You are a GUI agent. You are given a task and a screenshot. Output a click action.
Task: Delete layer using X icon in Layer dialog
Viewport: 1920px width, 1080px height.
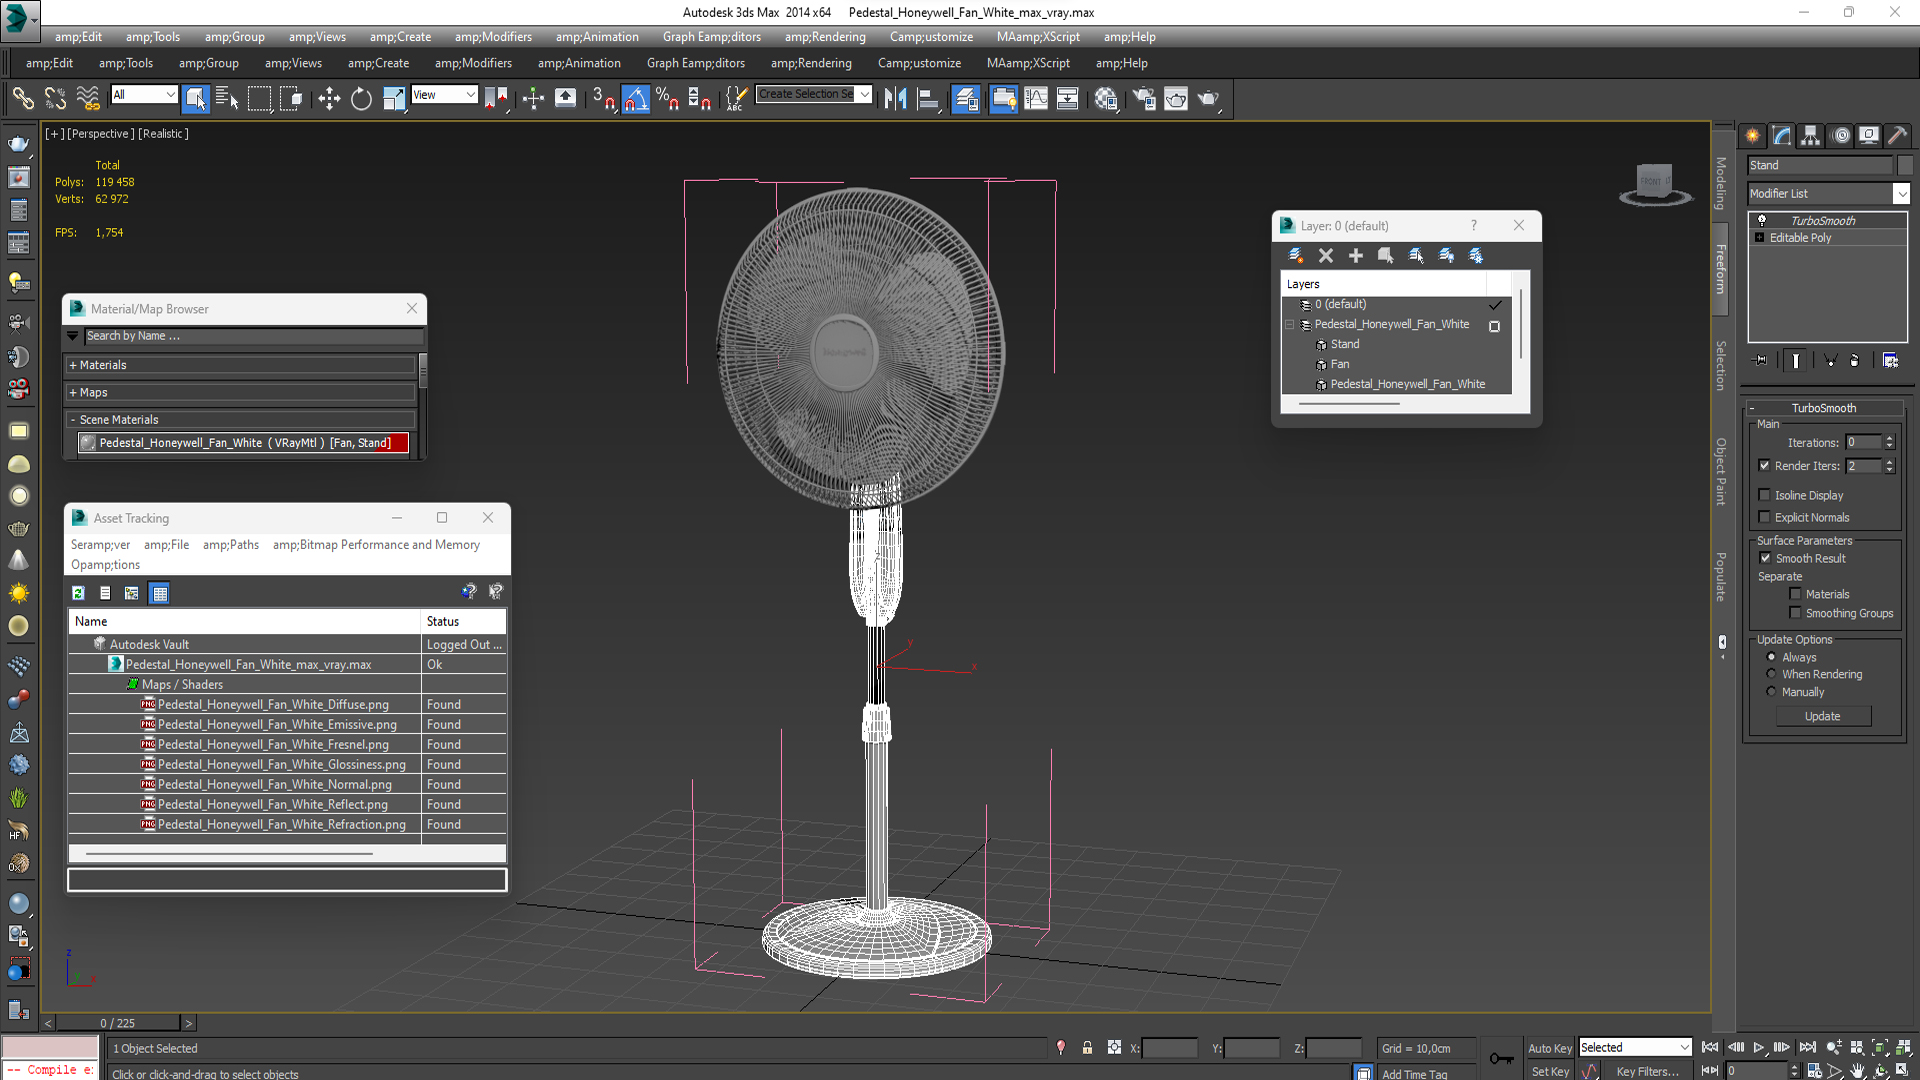tap(1326, 256)
